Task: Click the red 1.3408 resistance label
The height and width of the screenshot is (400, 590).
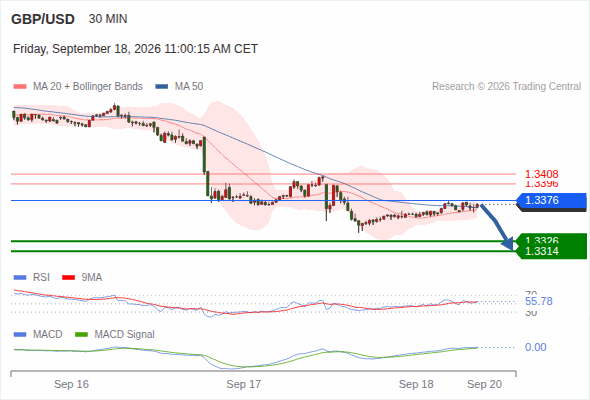Action: click(x=541, y=174)
